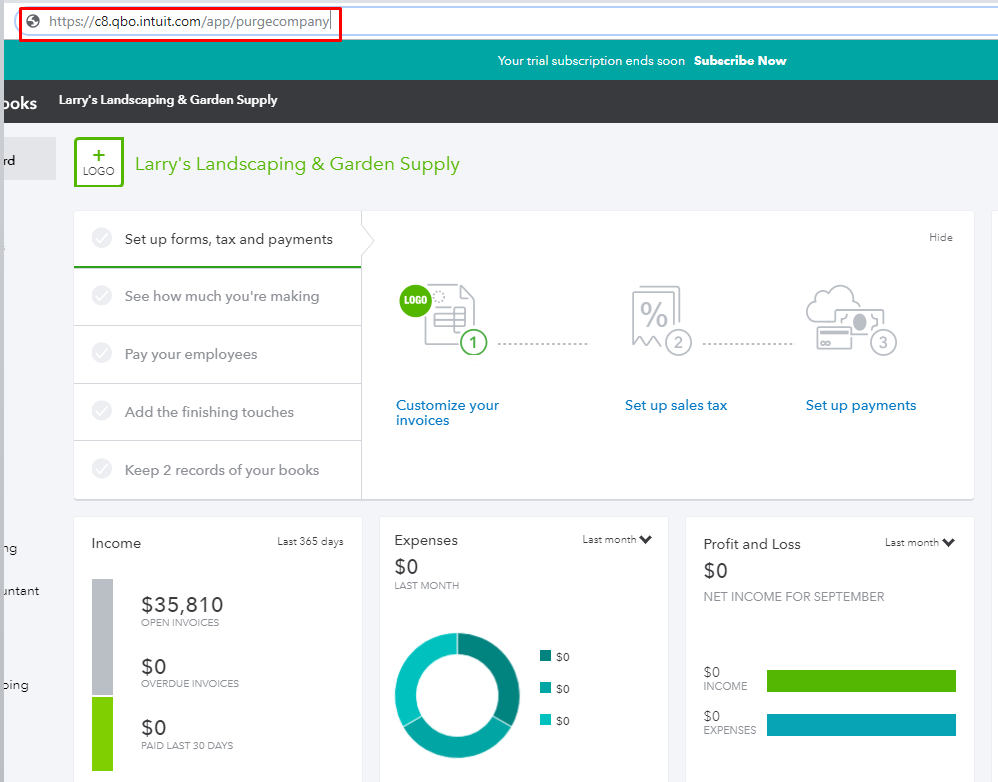Image resolution: width=998 pixels, height=782 pixels.
Task: Toggle checkmark circle for Add the finishing touches
Action: pyautogui.click(x=102, y=410)
